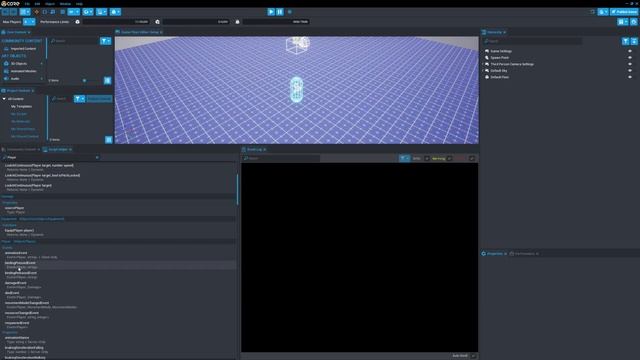Open the Help menu
Image resolution: width=640 pixels, height=360 pixels.
click(79, 4)
